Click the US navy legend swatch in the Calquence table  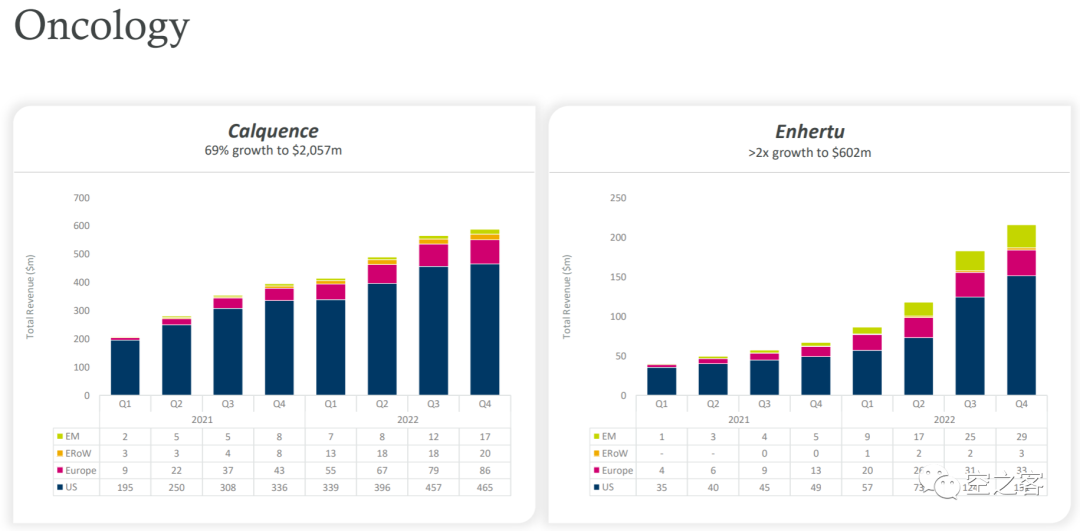pyautogui.click(x=60, y=488)
